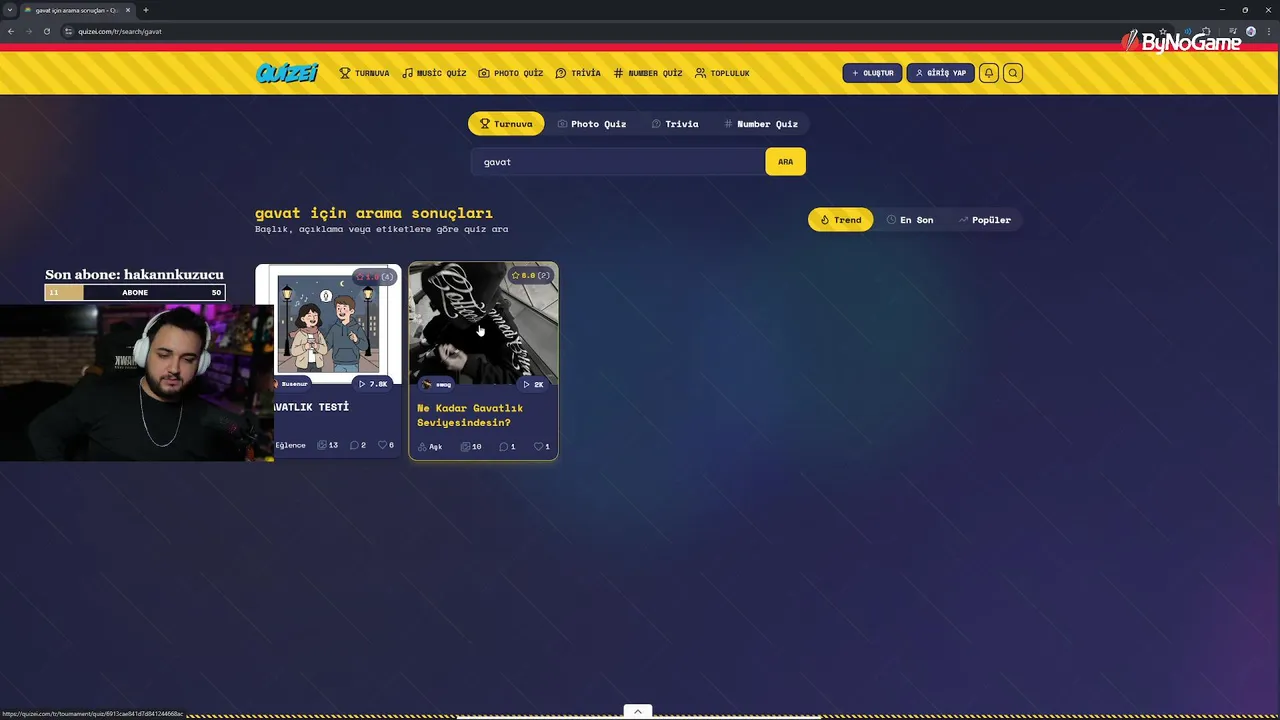The height and width of the screenshot is (720, 1280).
Task: Open the Chrome three-dot menu
Action: tap(1269, 31)
